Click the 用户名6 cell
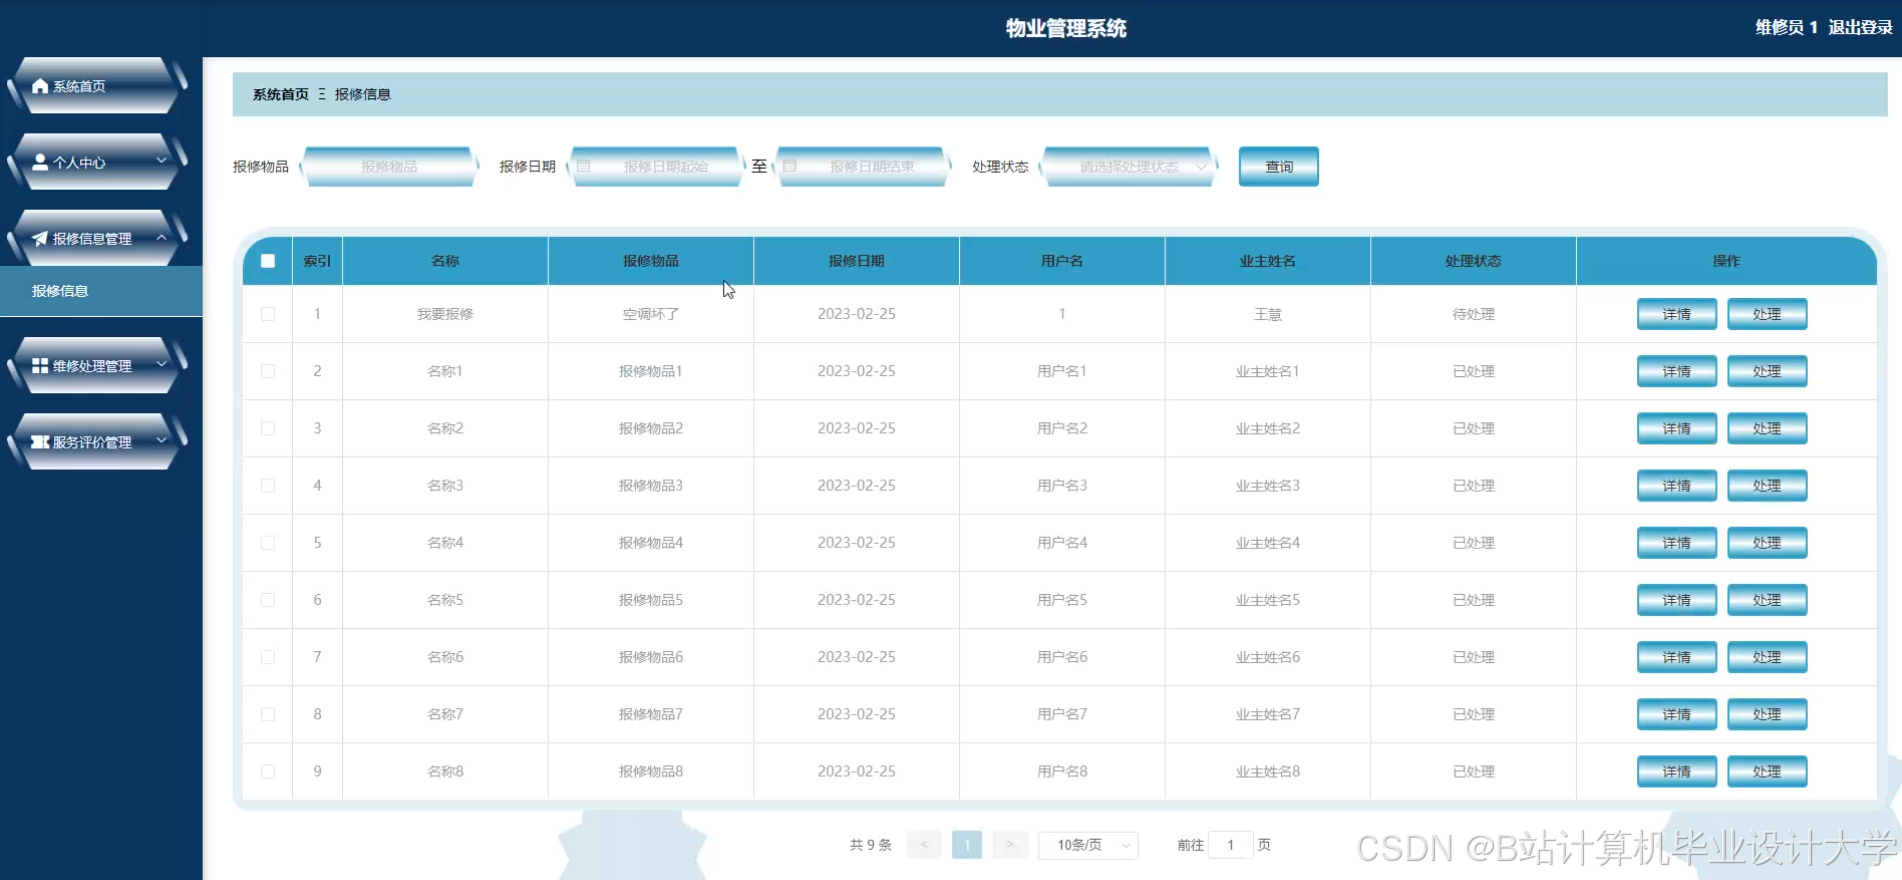This screenshot has width=1902, height=880. click(1062, 657)
